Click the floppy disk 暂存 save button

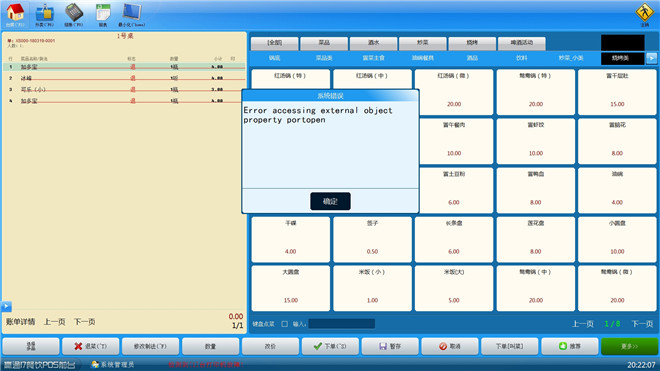point(390,346)
